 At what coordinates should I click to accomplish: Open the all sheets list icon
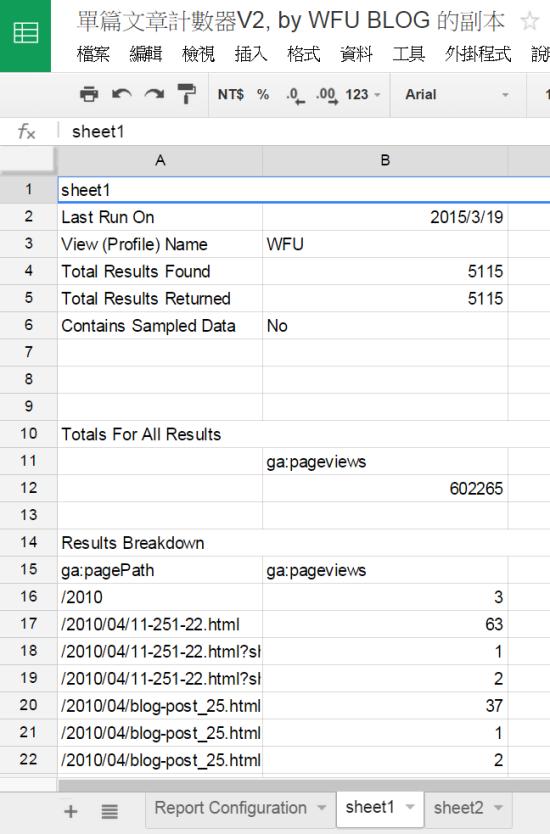tap(110, 811)
